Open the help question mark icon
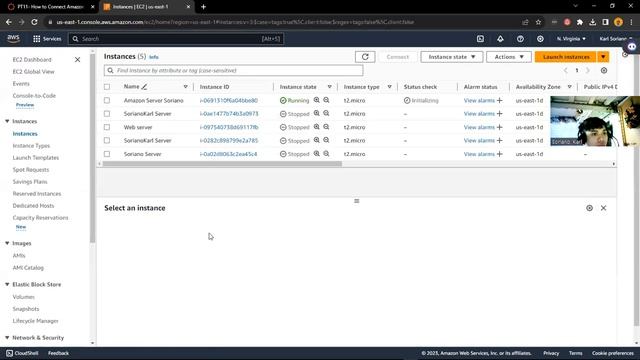Viewport: 640px width, 360px height. [x=520, y=39]
